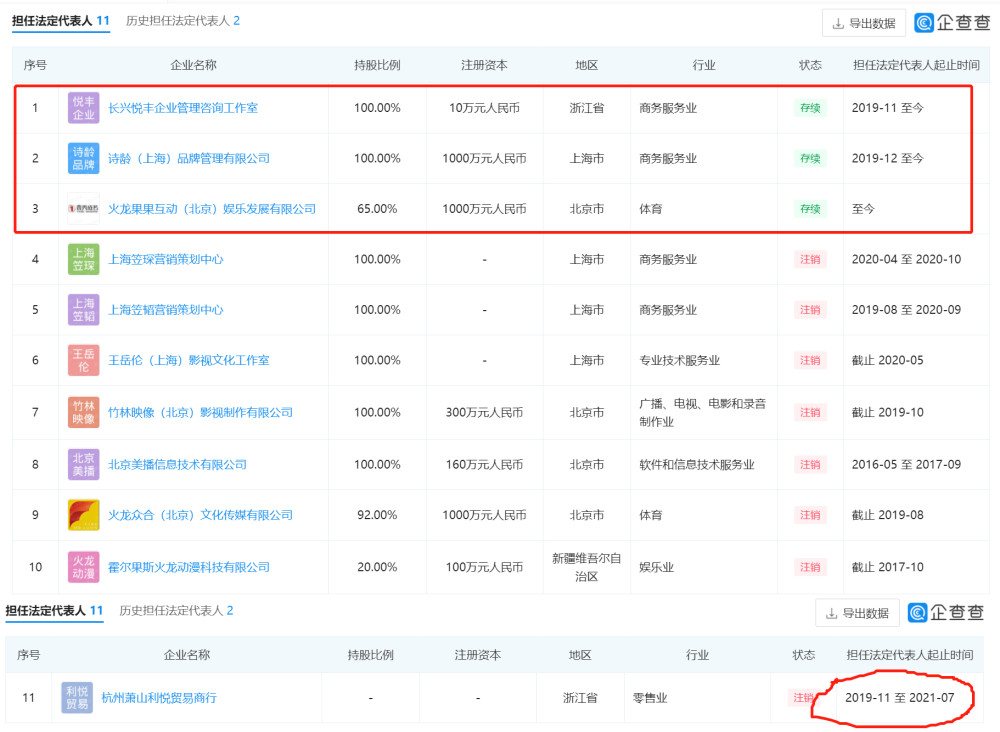Switch to lower 历史担任法定代表人 2 tab
Viewport: 1000px width, 732px height.
pyautogui.click(x=176, y=611)
